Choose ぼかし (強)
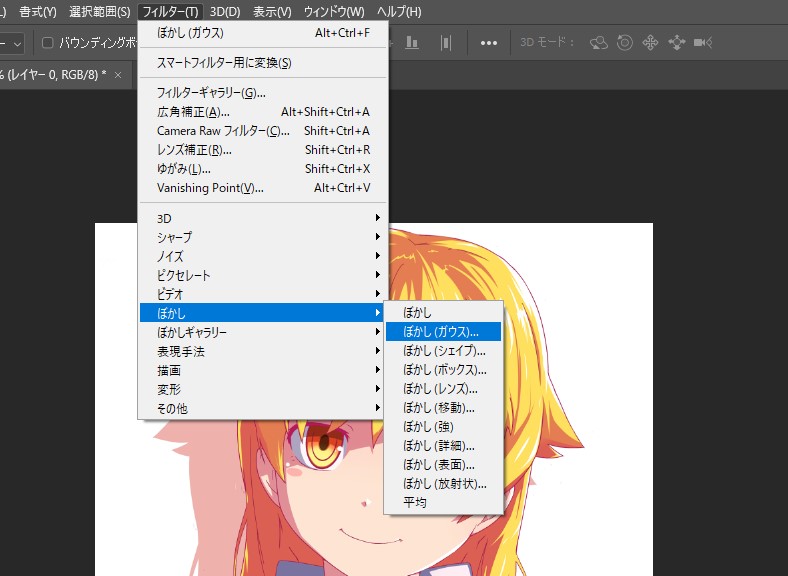788x576 pixels. (x=443, y=427)
